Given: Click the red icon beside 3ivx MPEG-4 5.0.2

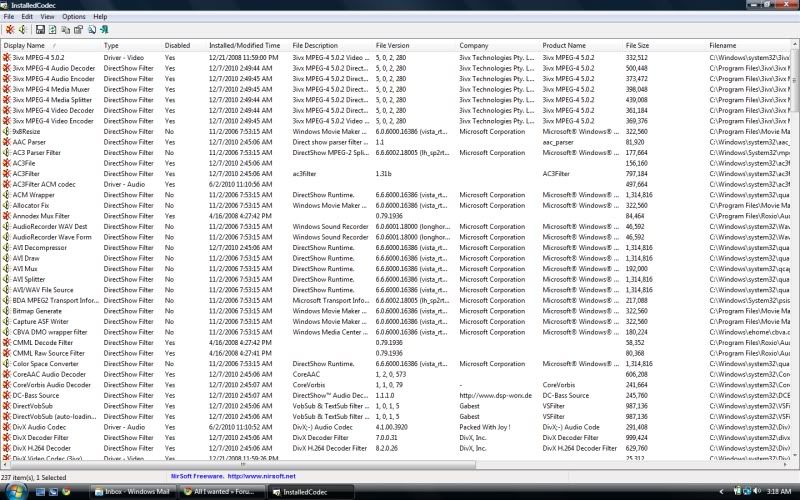Looking at the screenshot, I should coord(6,58).
